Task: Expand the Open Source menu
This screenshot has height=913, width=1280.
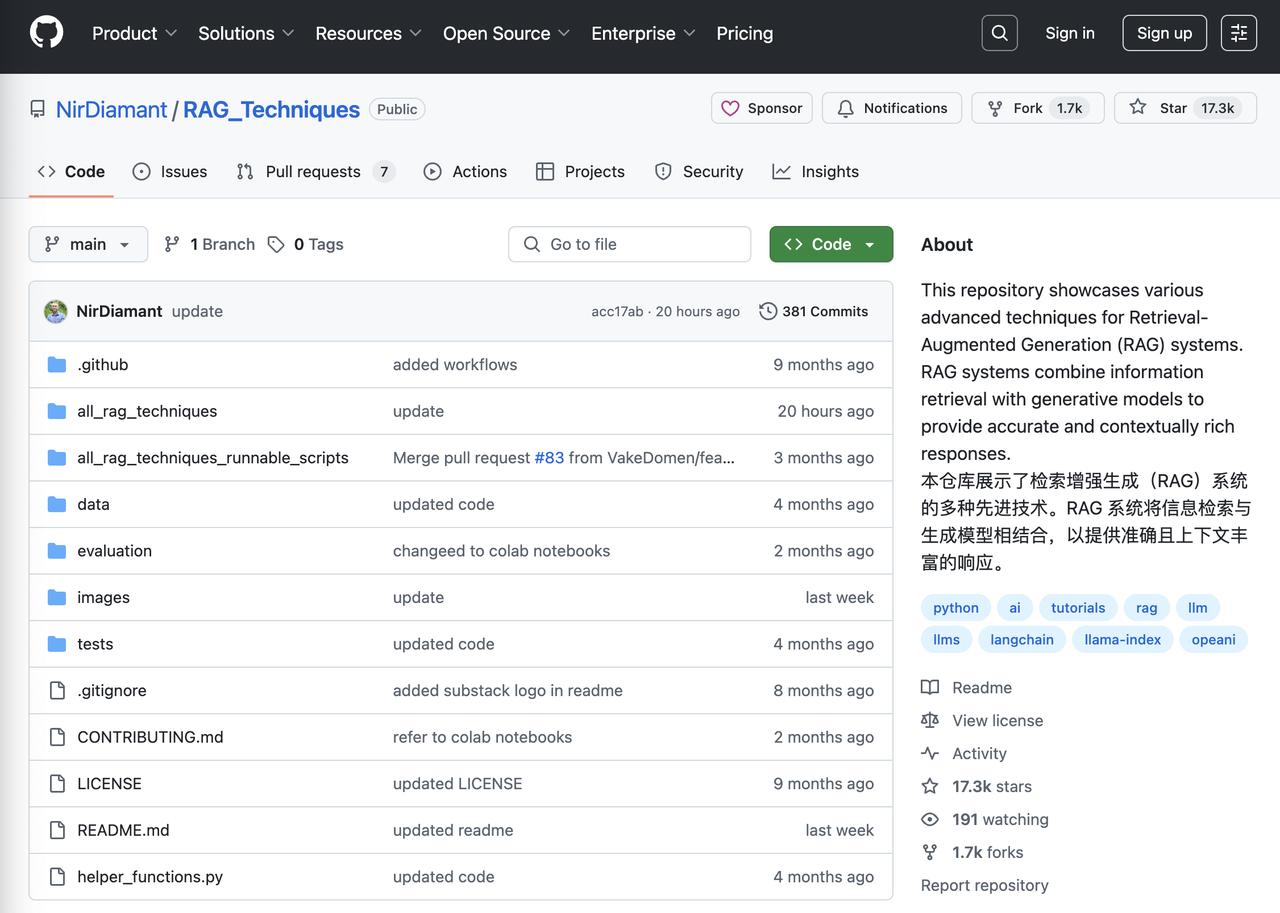Action: click(506, 33)
